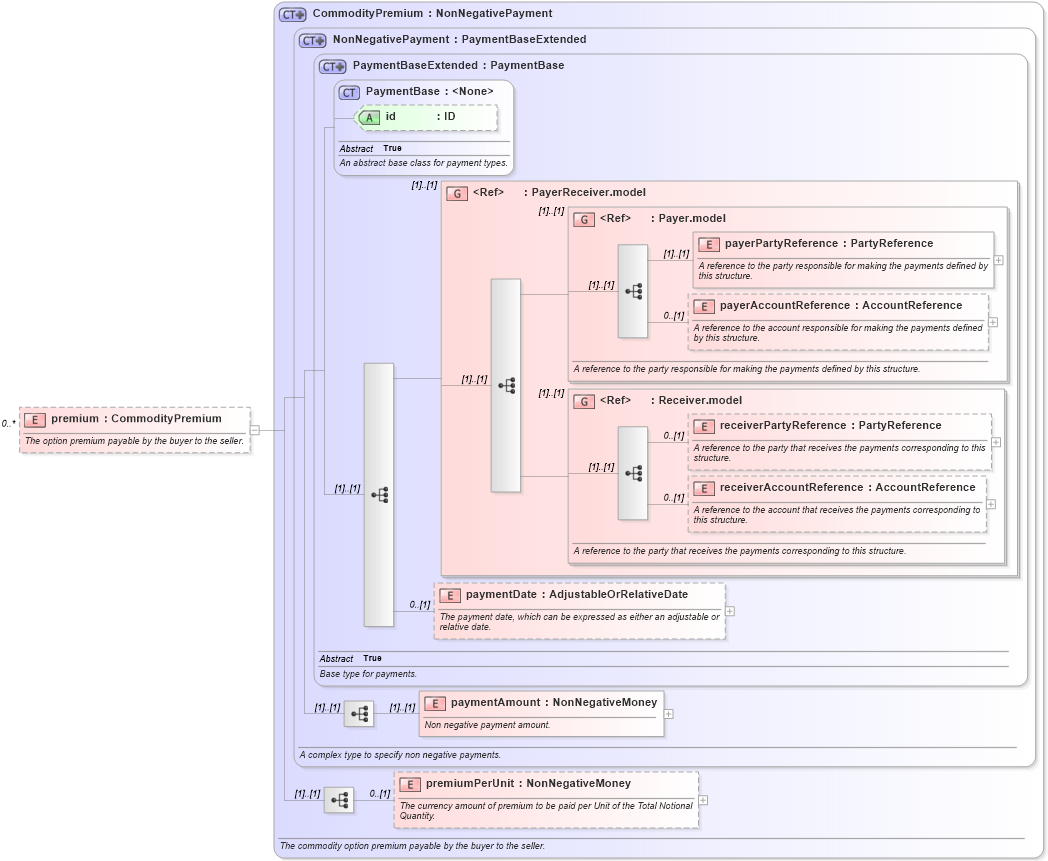Viewport: 1048px width, 861px height.
Task: Click the element icon on premium : CommodityPremium
Action: point(33,419)
